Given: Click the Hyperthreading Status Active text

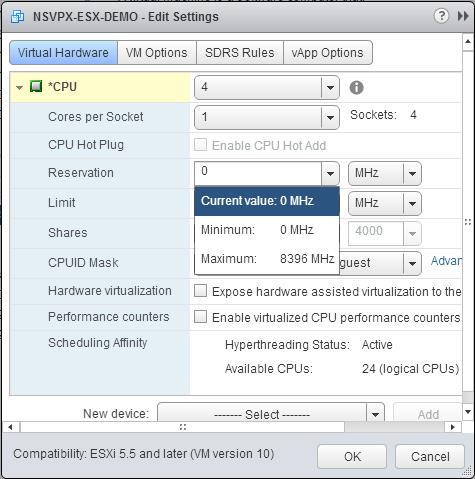Looking at the screenshot, I should (309, 345).
